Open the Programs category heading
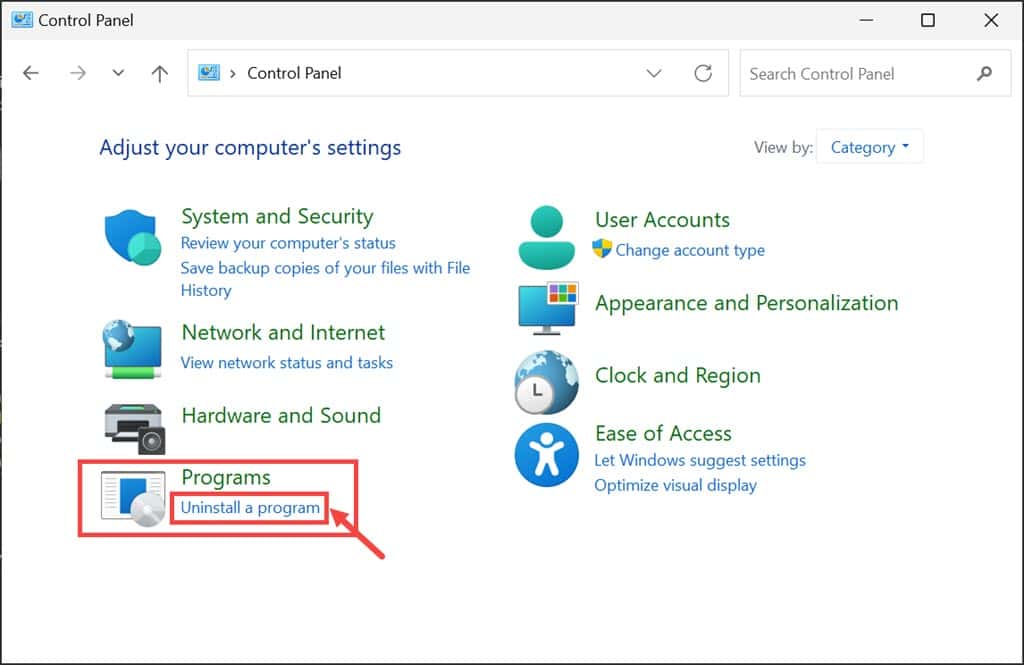This screenshot has width=1024, height=665. 226,478
